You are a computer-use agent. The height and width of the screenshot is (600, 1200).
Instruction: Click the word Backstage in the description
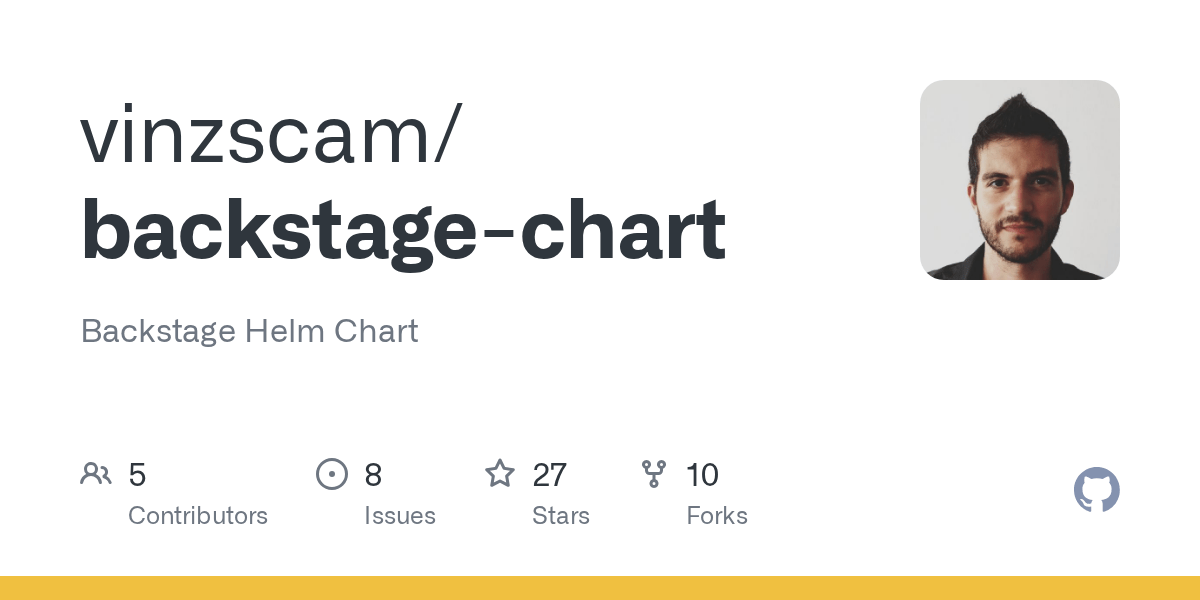157,331
